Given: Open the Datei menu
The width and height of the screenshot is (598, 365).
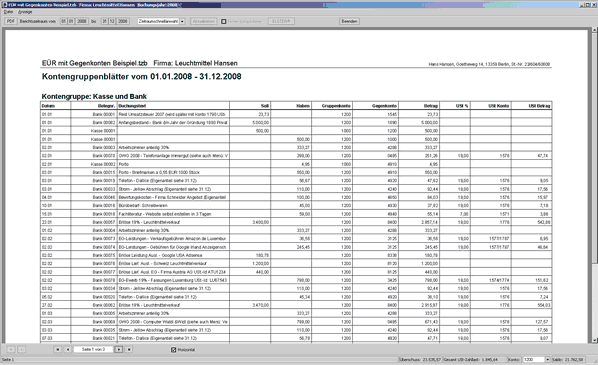Looking at the screenshot, I should [8, 12].
